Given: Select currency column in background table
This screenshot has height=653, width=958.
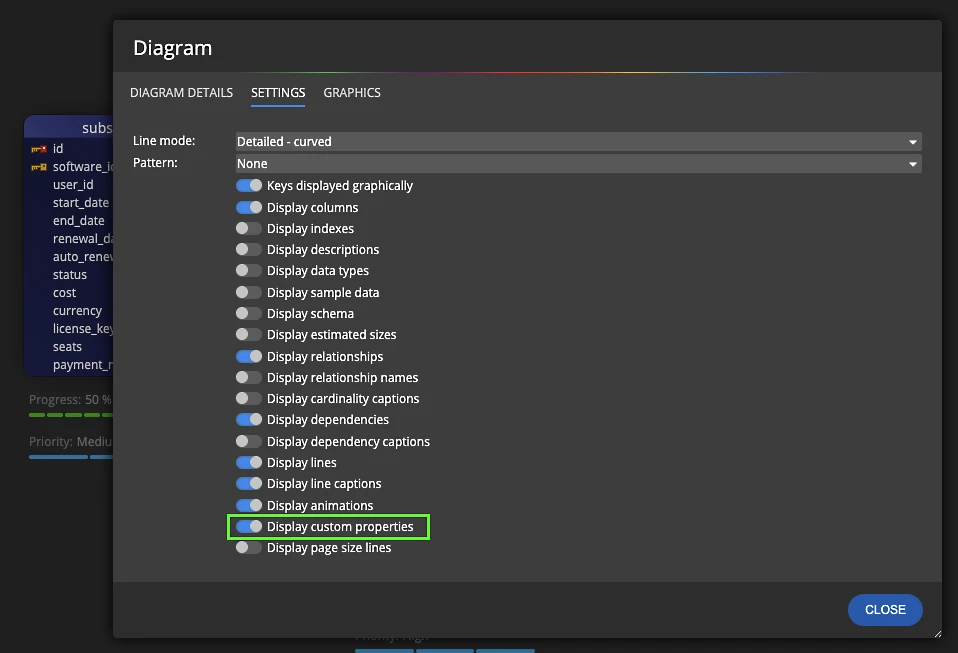Looking at the screenshot, I should coord(78,311).
